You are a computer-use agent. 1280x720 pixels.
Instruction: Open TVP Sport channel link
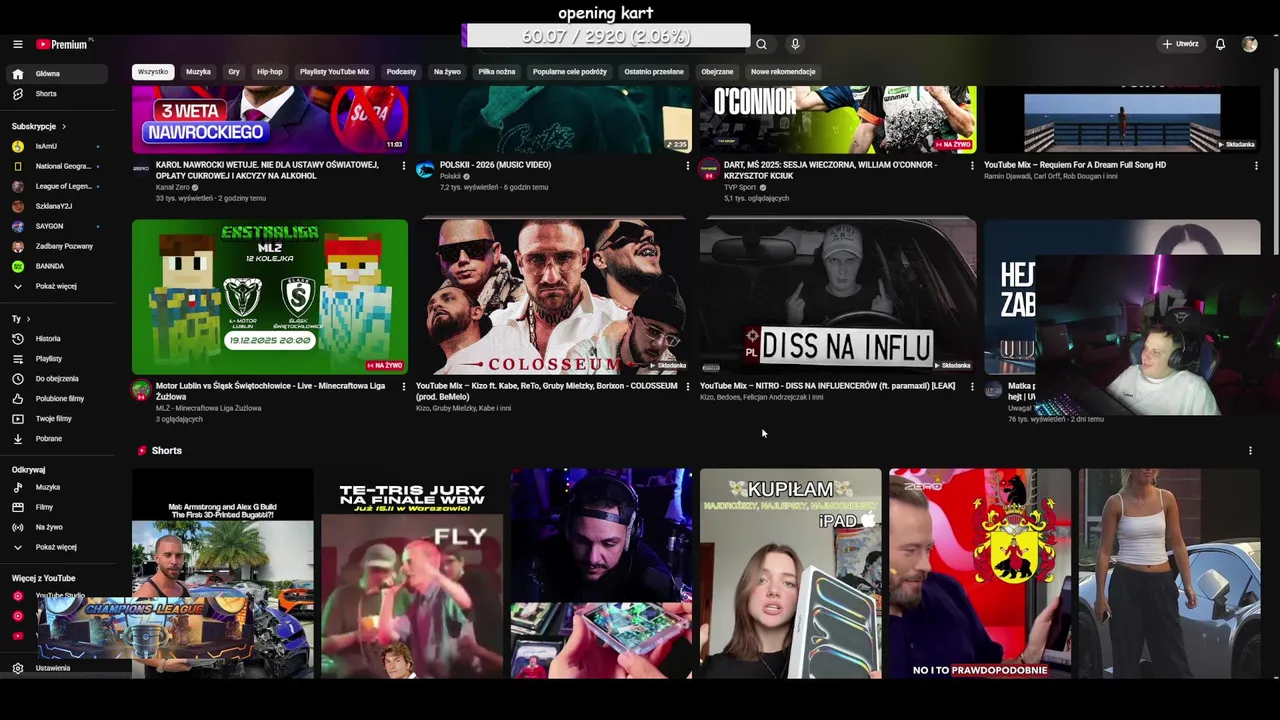tap(740, 187)
